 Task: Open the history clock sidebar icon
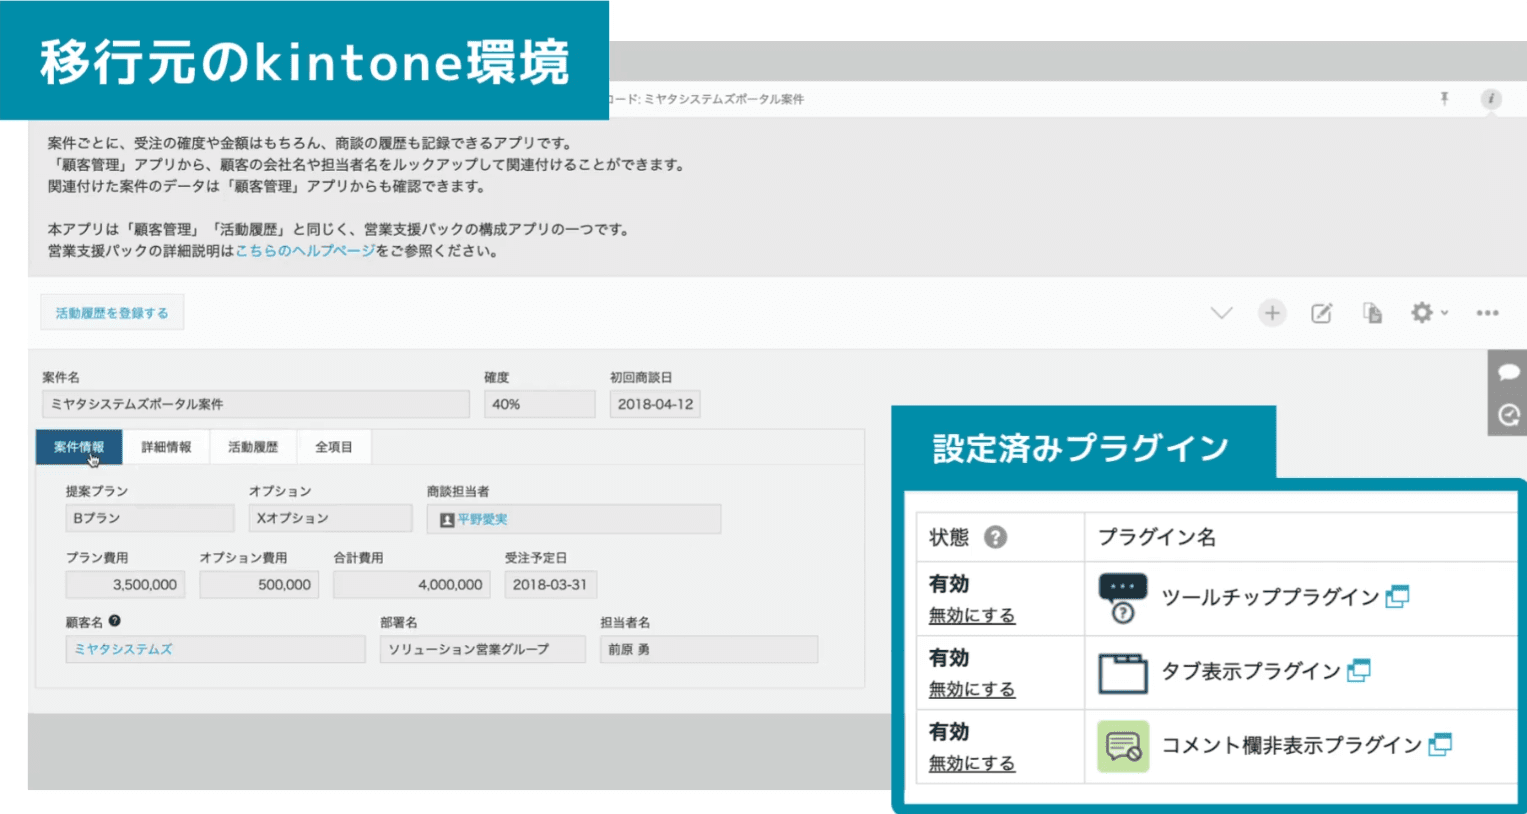[1508, 414]
